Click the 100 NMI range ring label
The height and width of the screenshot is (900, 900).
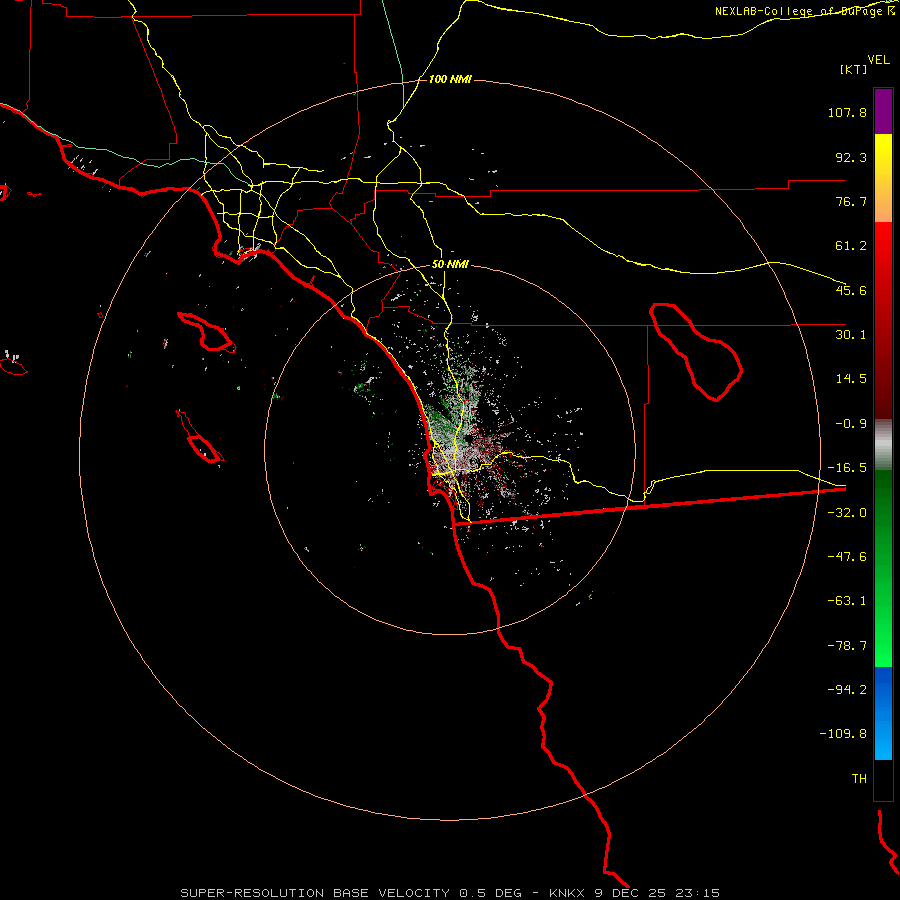point(450,79)
